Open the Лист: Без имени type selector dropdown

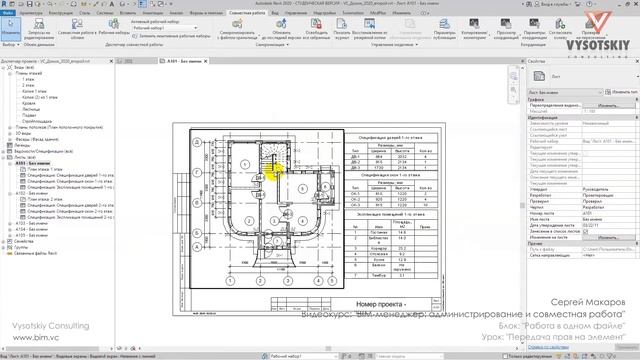[565, 92]
